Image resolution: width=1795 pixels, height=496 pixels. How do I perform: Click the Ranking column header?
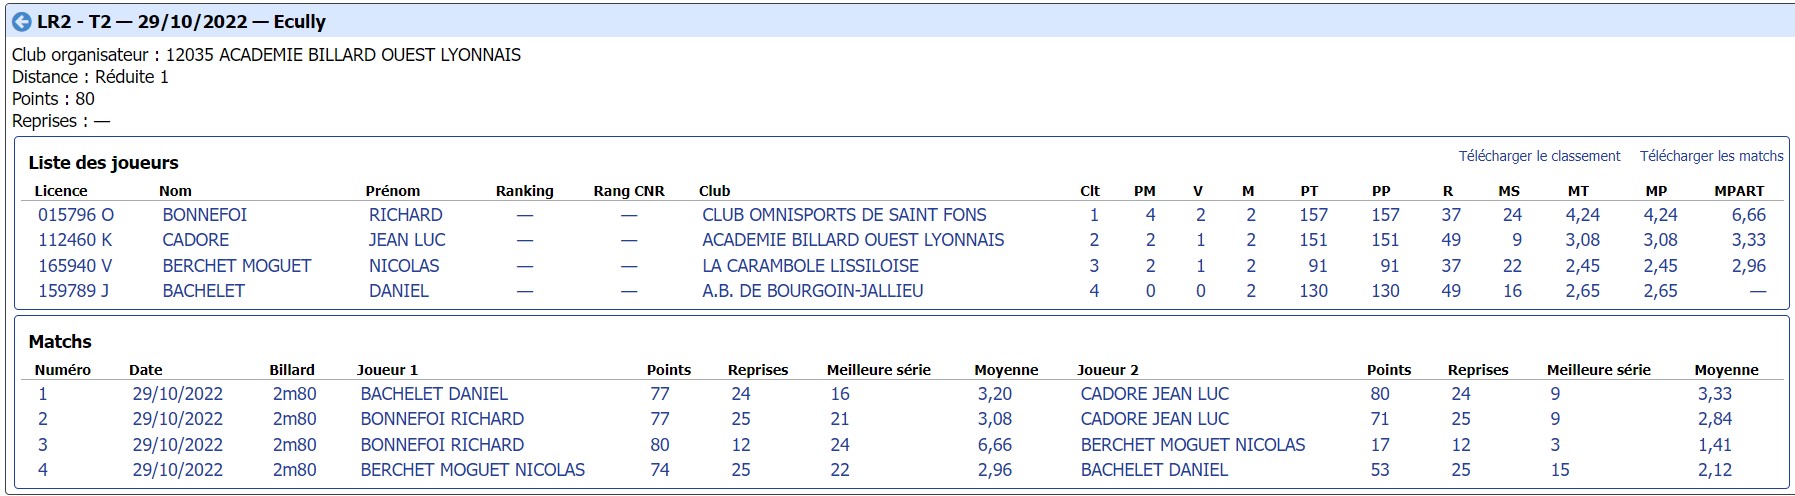(x=524, y=191)
